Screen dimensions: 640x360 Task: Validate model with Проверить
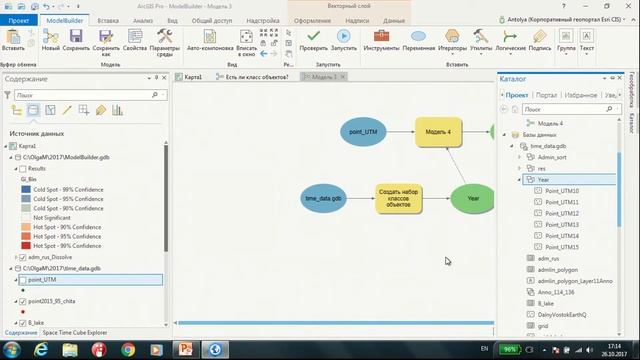point(313,40)
